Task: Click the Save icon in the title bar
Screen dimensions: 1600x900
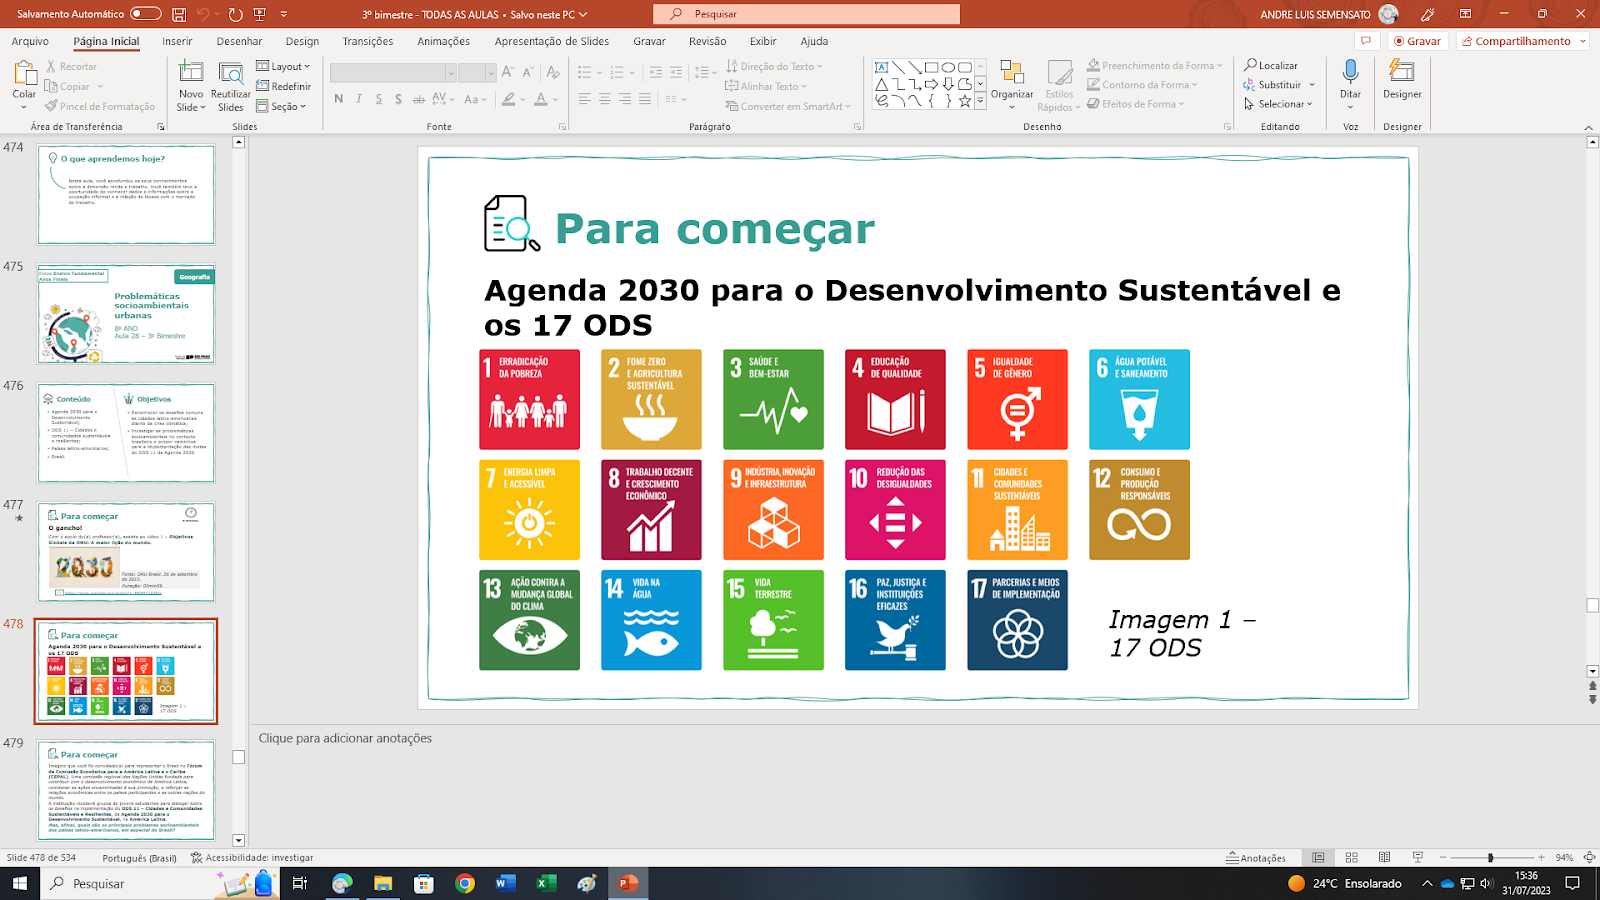Action: [x=179, y=14]
